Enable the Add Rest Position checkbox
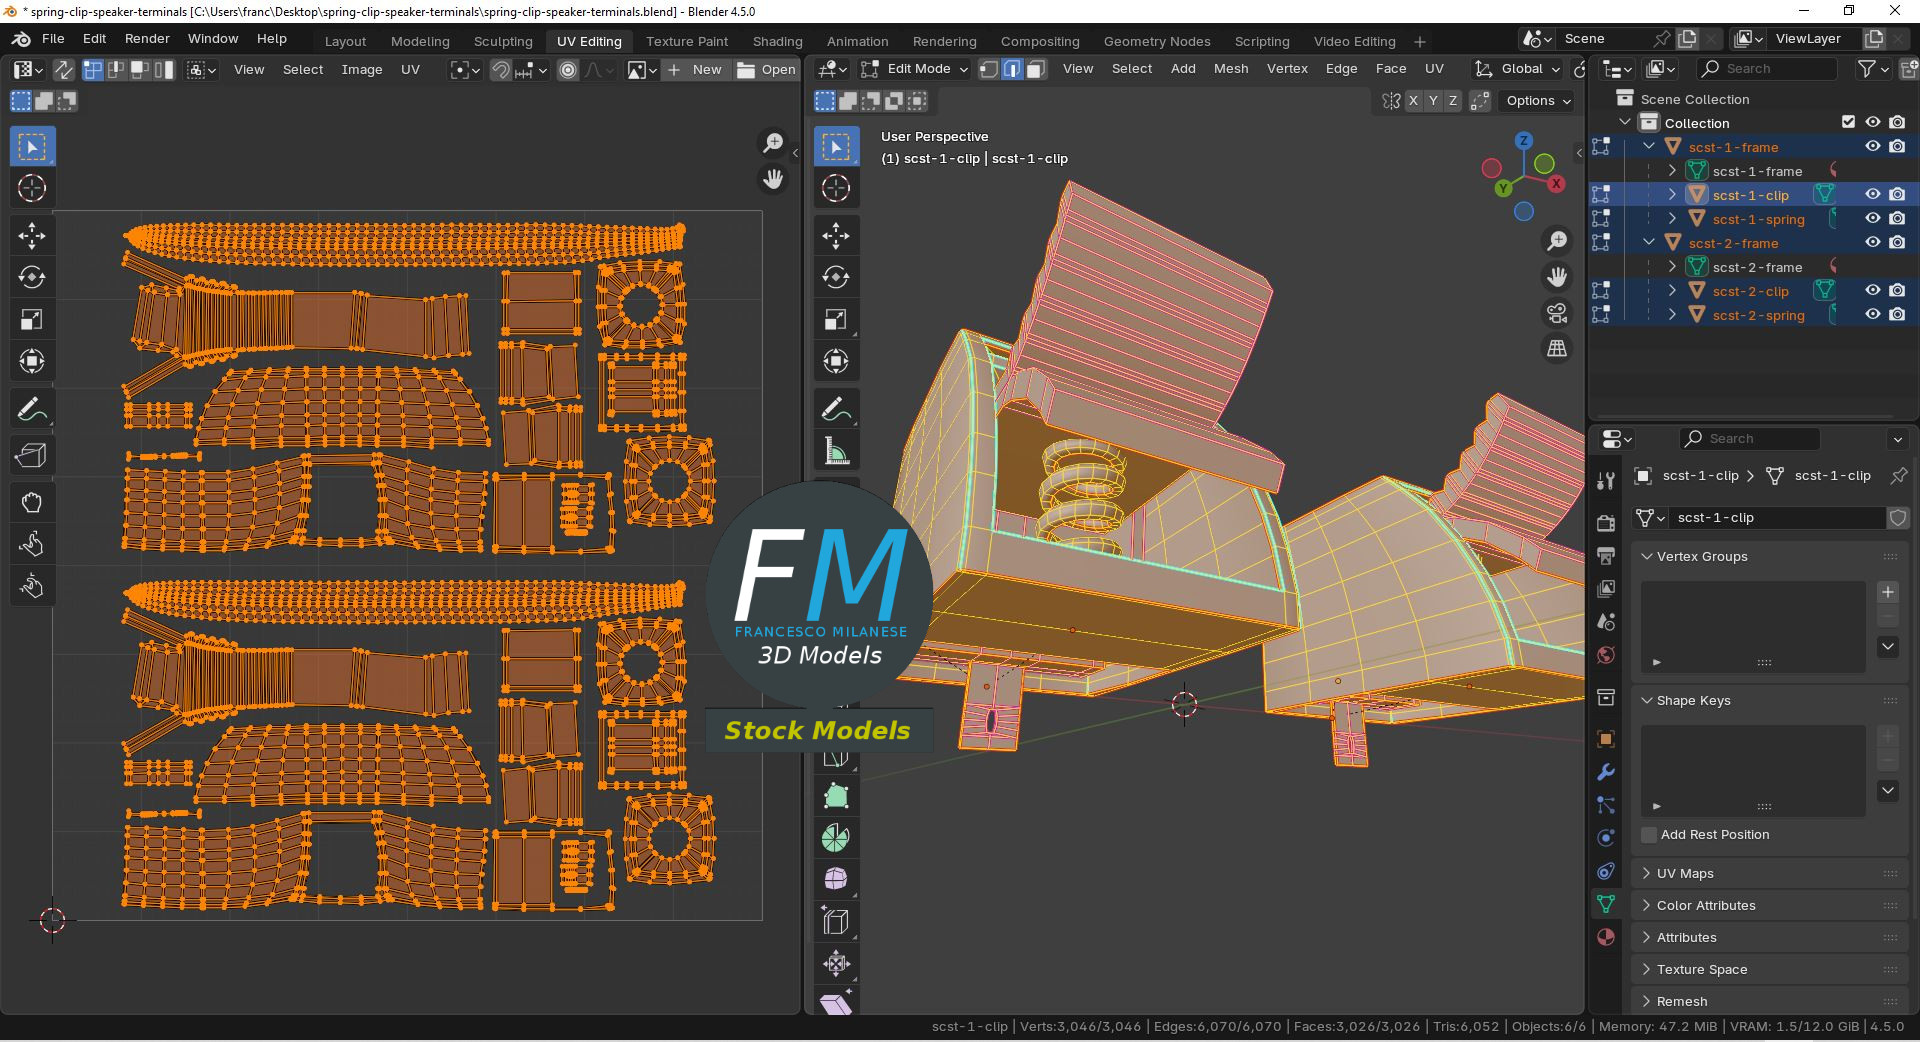Viewport: 1920px width, 1042px height. tap(1649, 835)
